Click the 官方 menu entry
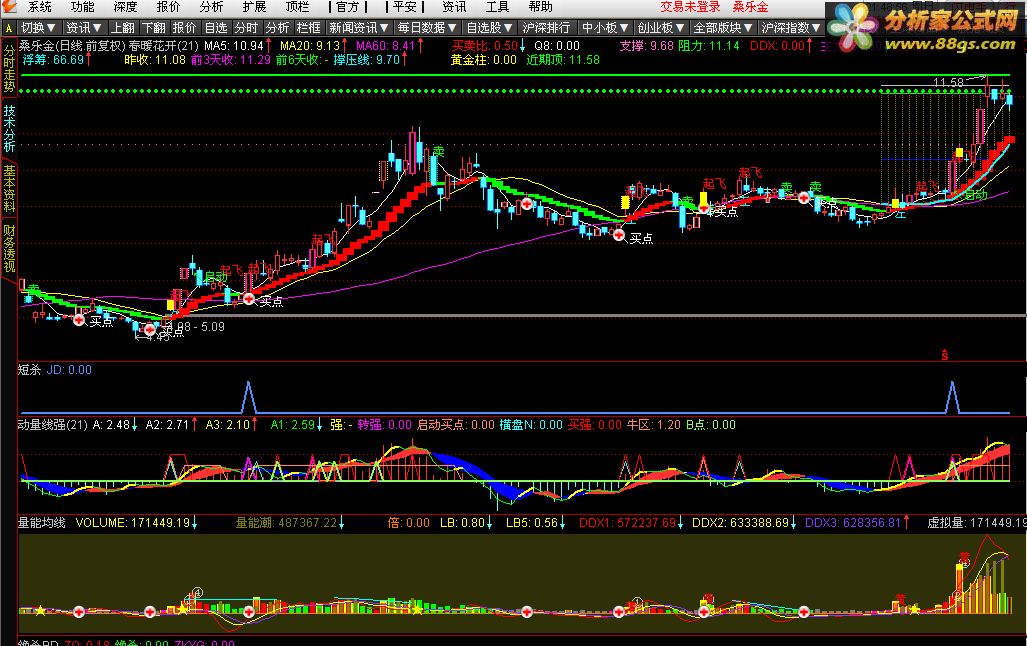 (x=348, y=7)
